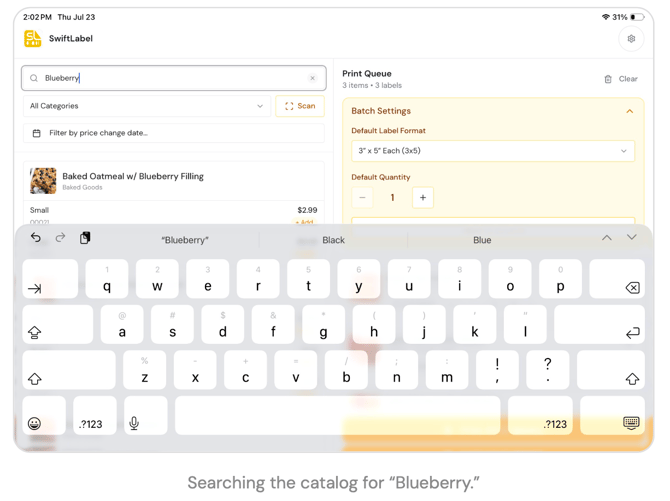Viewport: 670px width, 501px height.
Task: Tap the b key
Action: [x=346, y=370]
